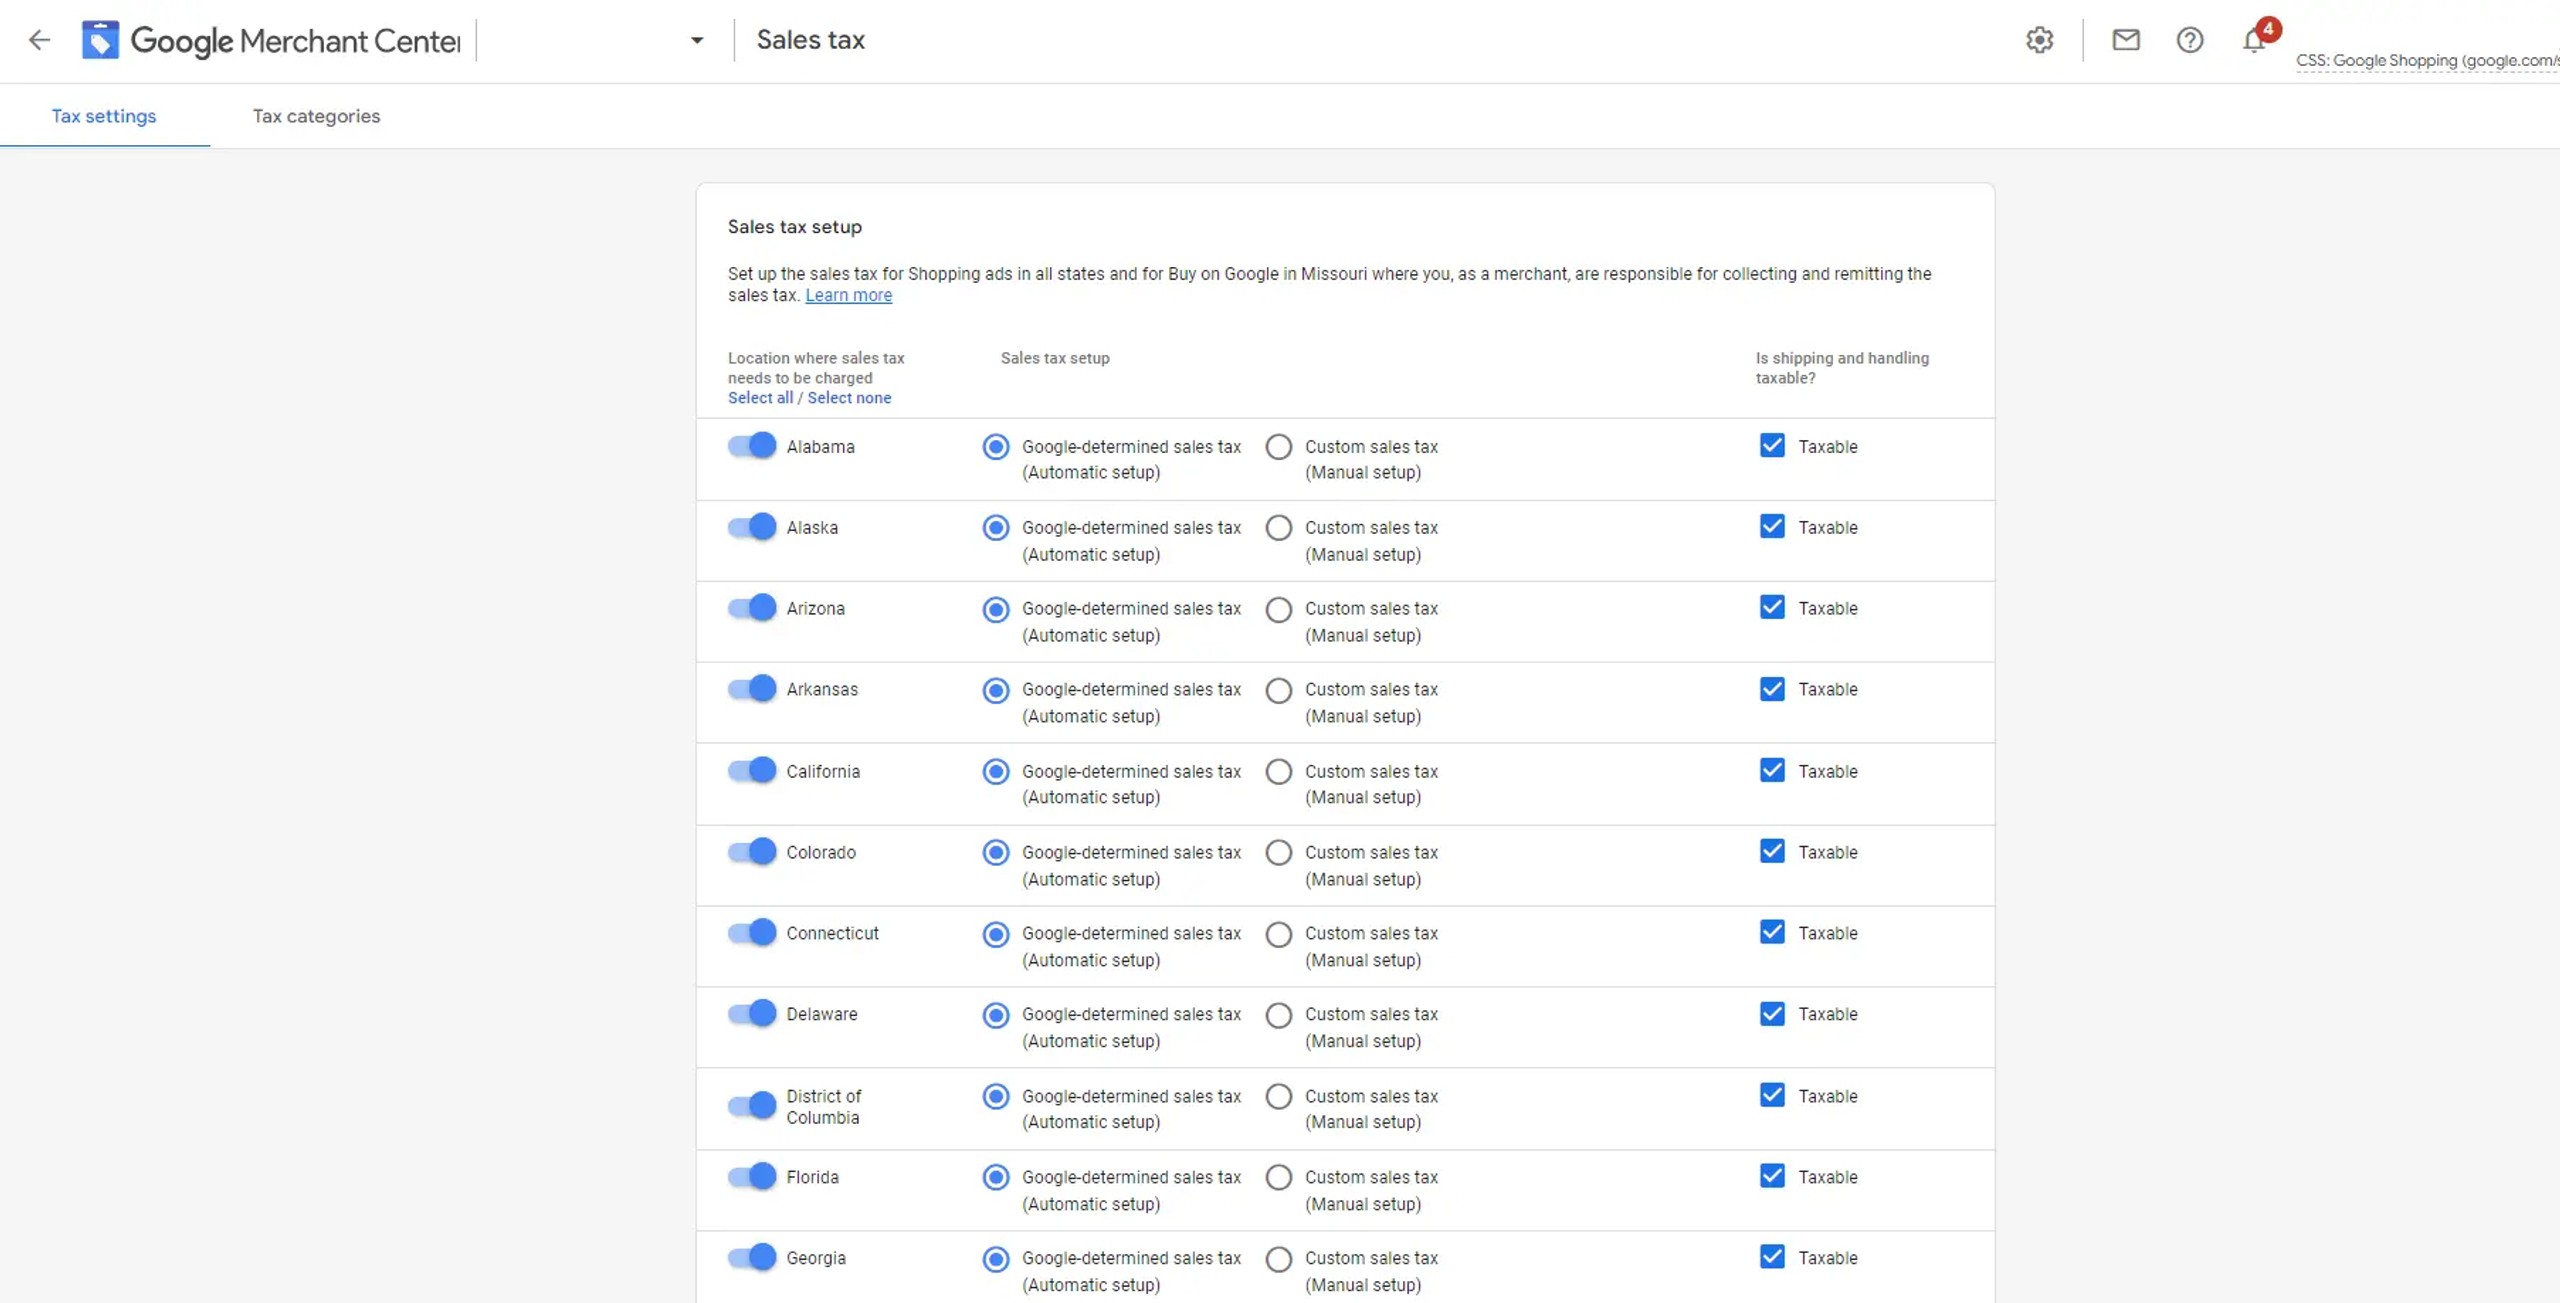Select Custom sales tax for Alaska
Image resolution: width=2560 pixels, height=1303 pixels.
(1278, 528)
